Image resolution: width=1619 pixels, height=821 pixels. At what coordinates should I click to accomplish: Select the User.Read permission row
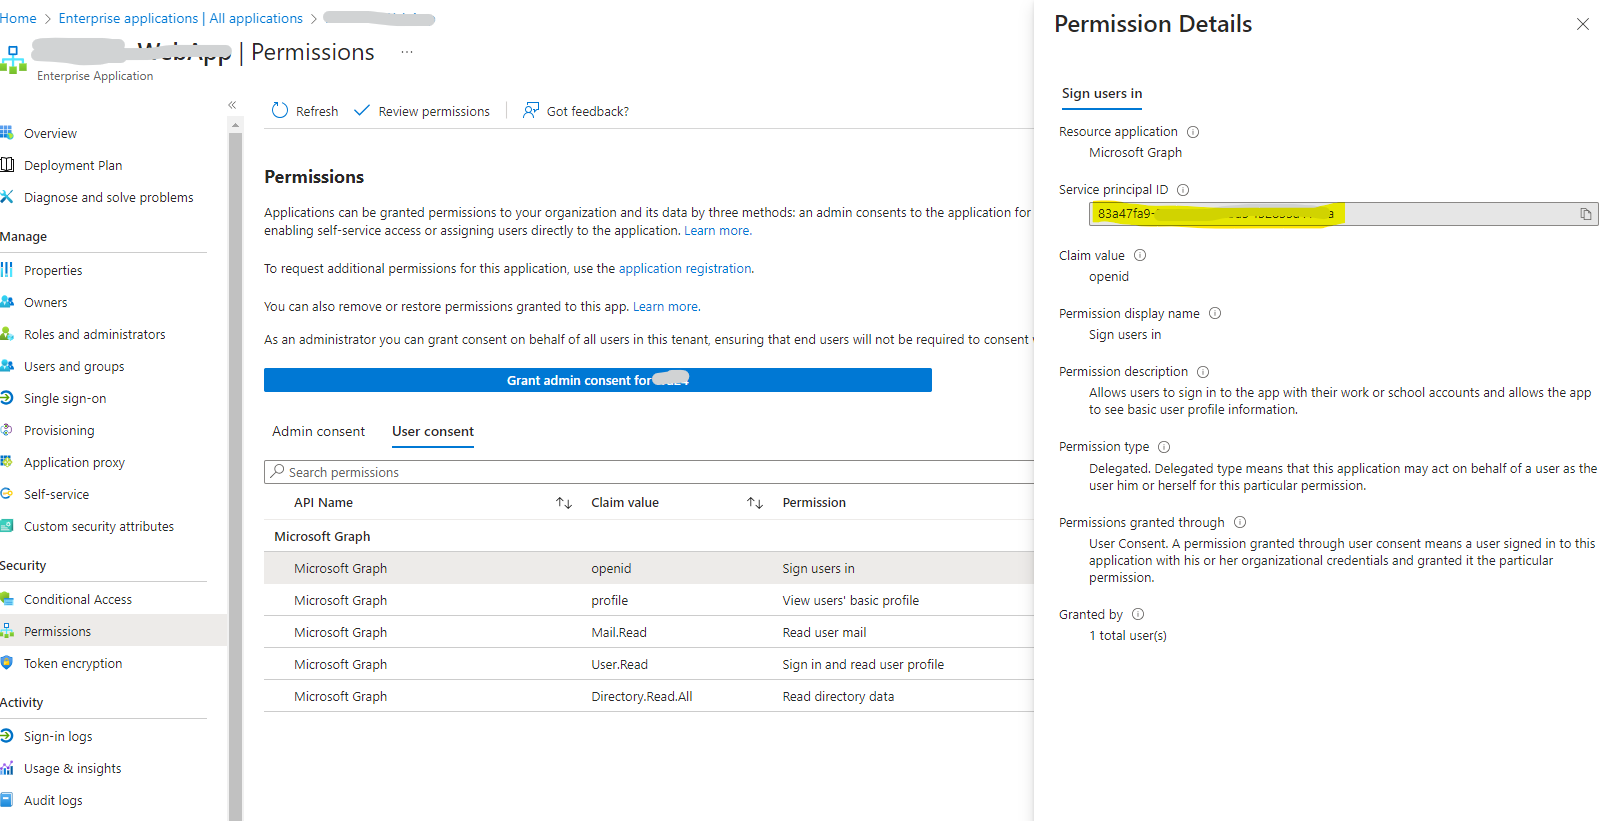coord(649,664)
